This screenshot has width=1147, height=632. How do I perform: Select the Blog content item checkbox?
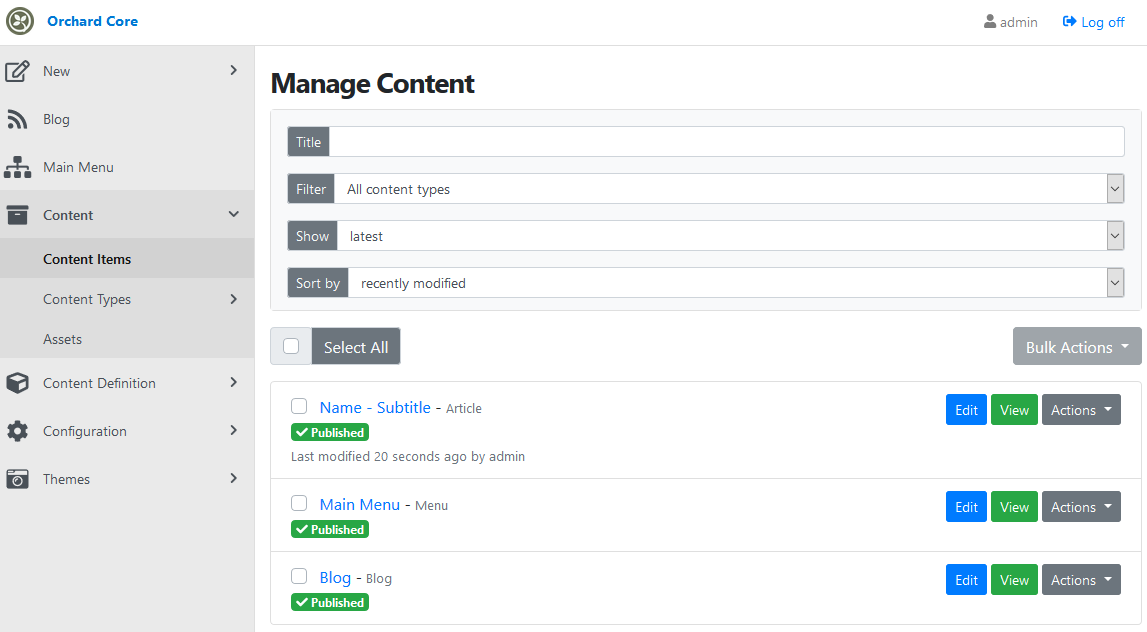click(x=299, y=576)
